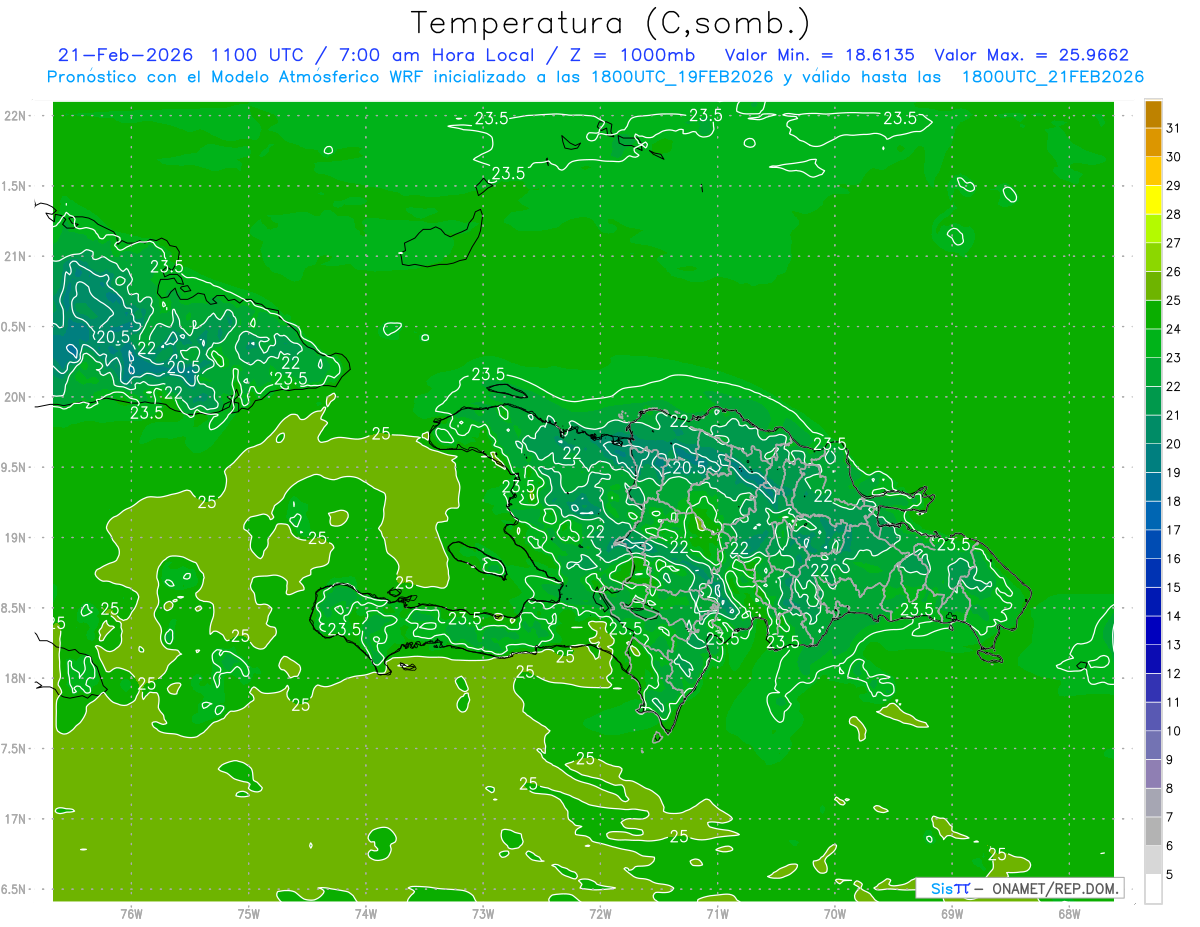
Task: Click the 18N latitude axis label
Action: pos(17,678)
